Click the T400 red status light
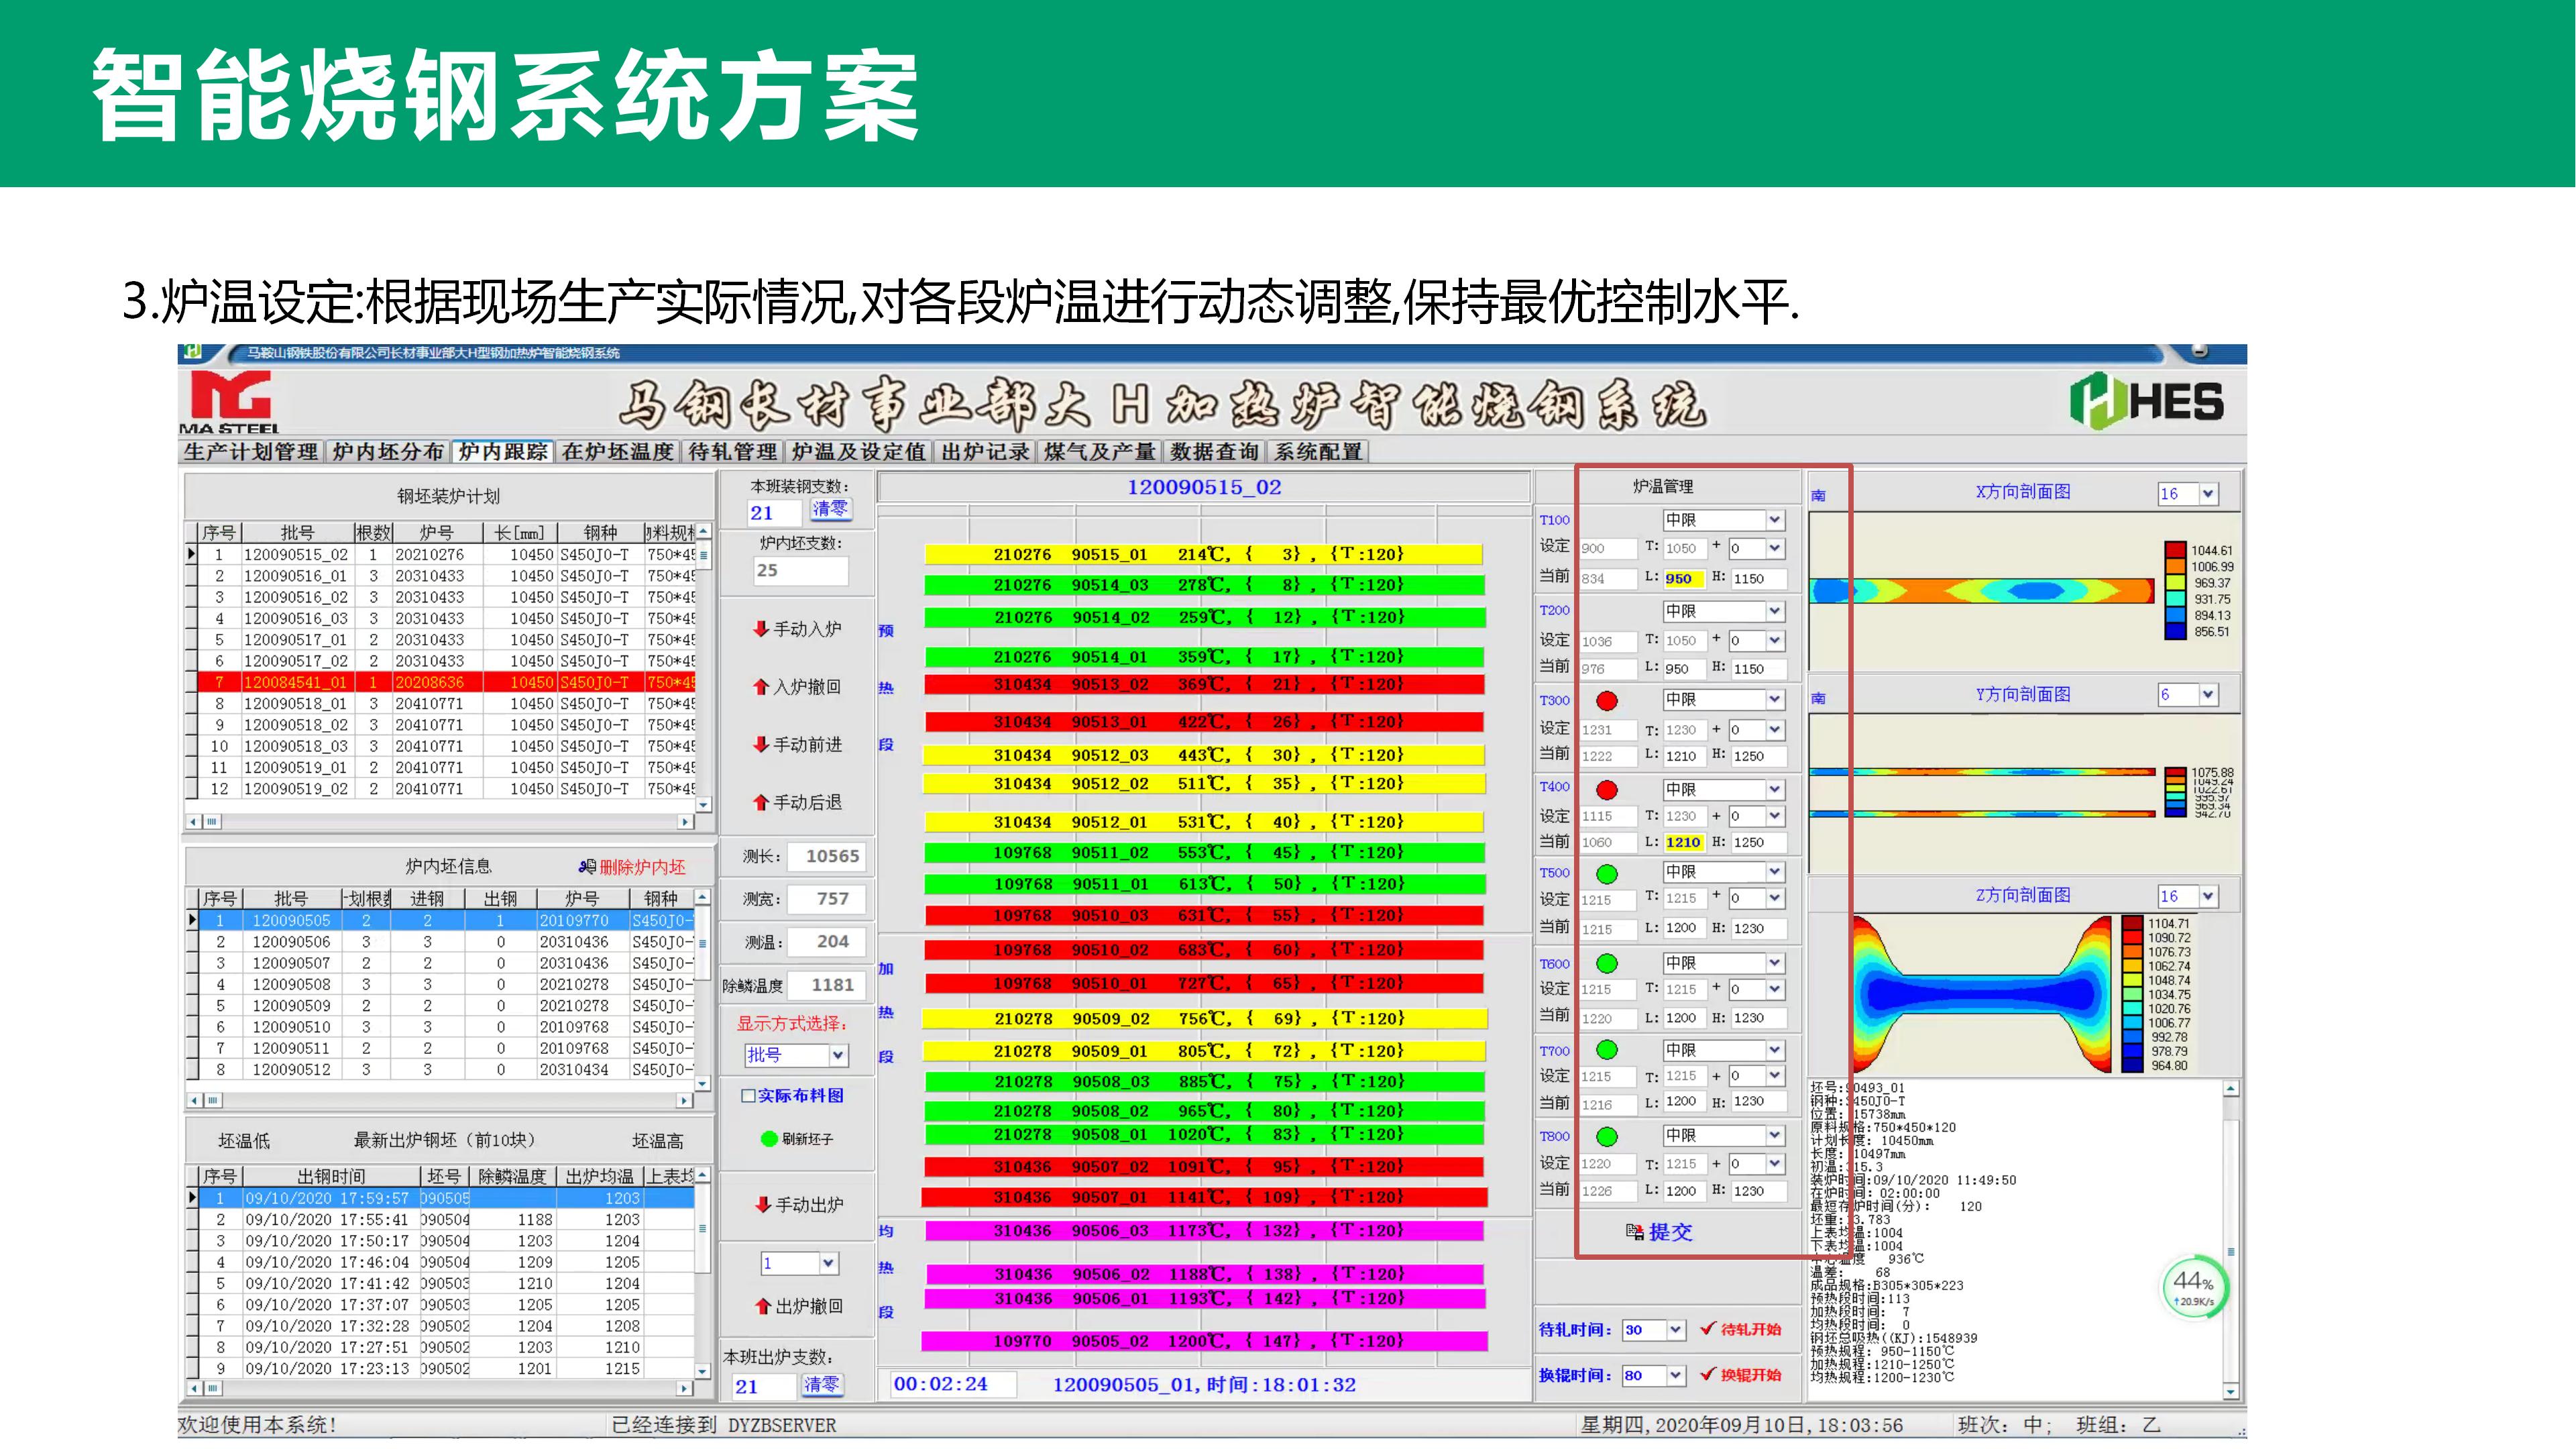Viewport: 2576px width, 1449px height. click(x=1607, y=790)
